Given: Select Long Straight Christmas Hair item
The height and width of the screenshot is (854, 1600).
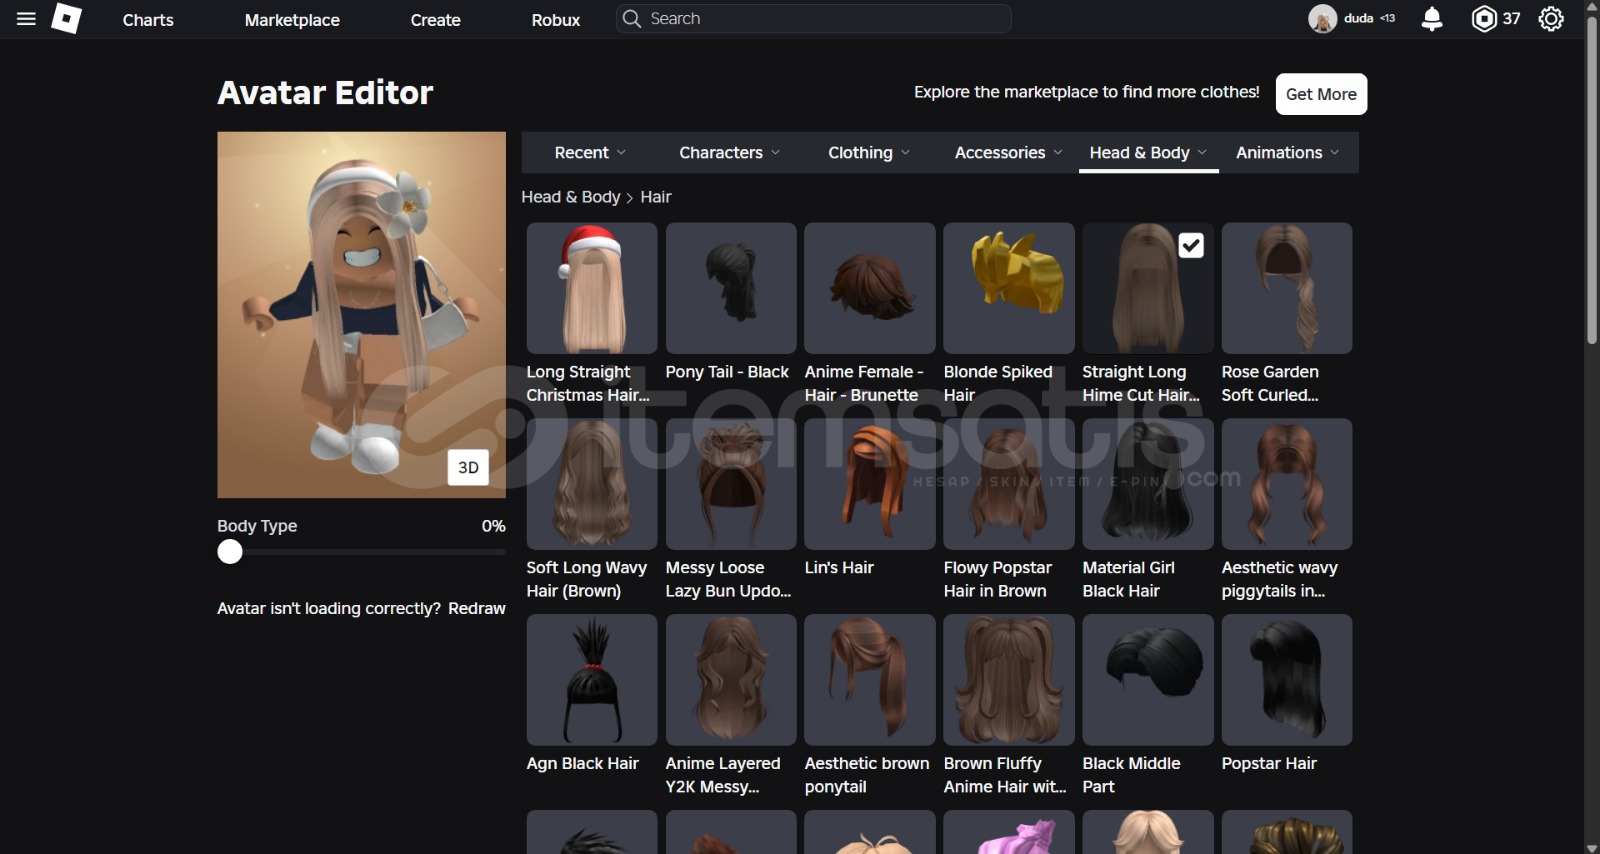Looking at the screenshot, I should (x=592, y=288).
